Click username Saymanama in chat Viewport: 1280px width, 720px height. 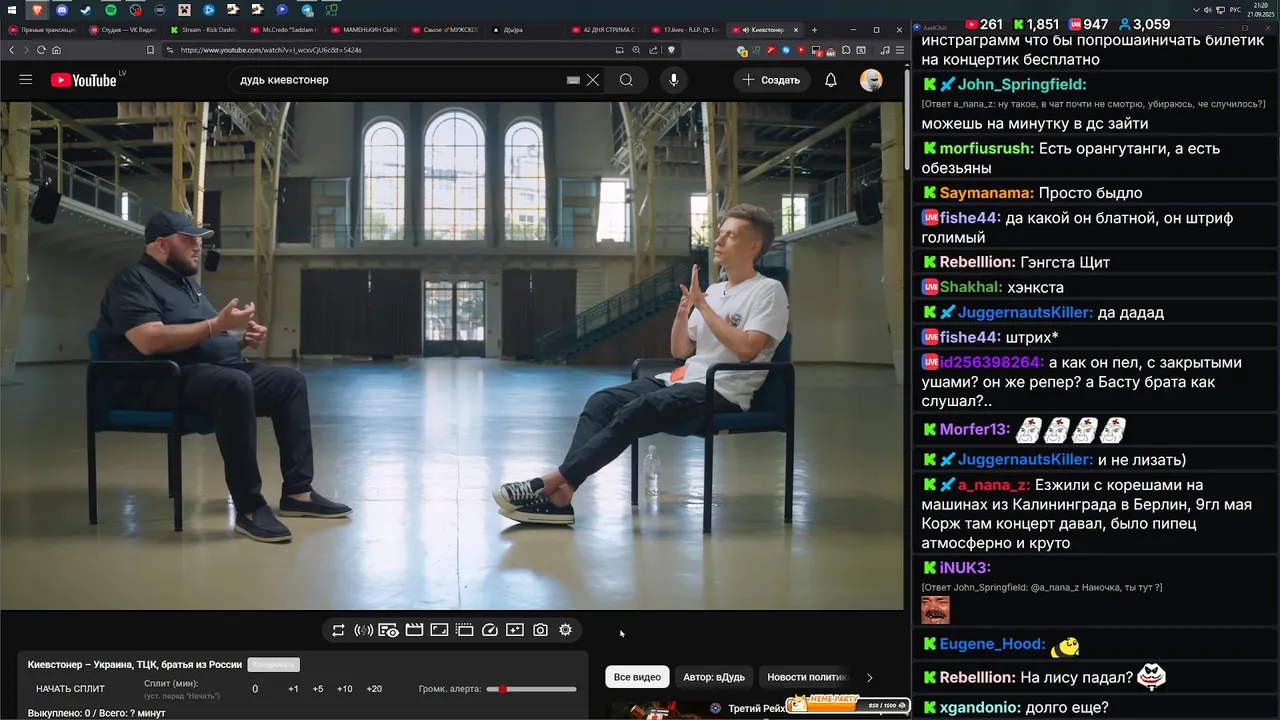click(x=987, y=193)
